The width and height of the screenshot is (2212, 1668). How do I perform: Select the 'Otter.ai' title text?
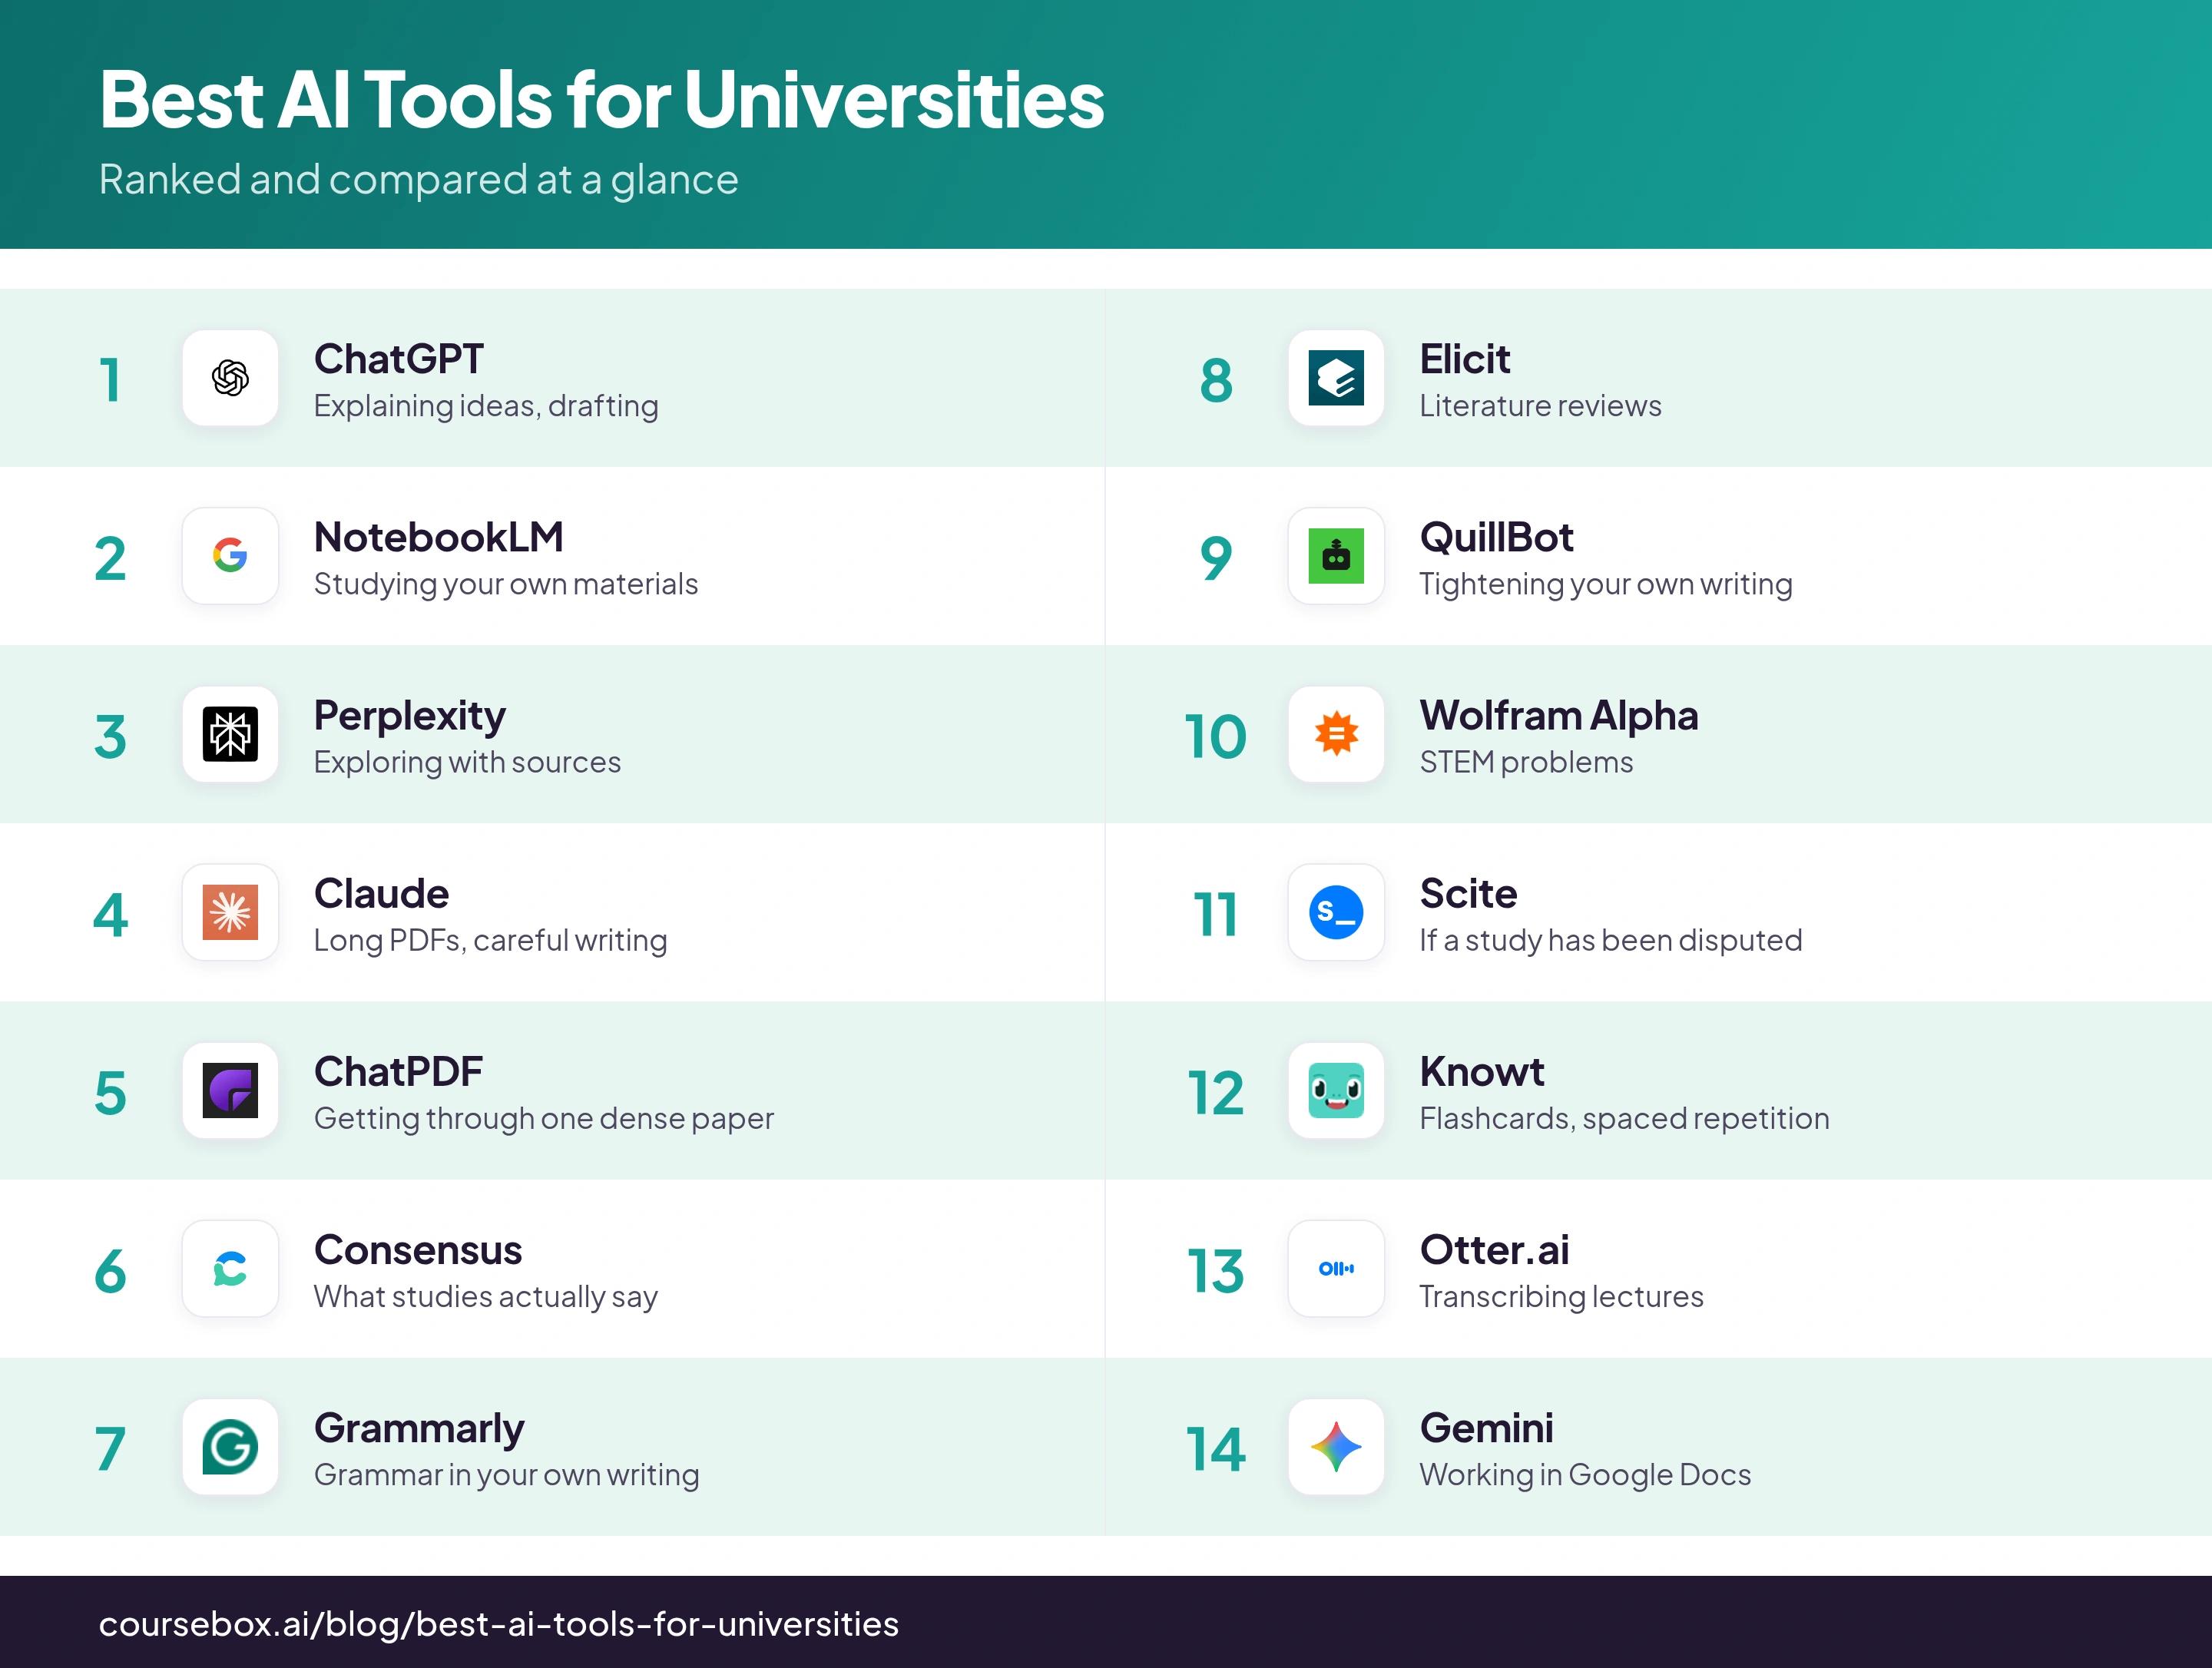(1495, 1250)
